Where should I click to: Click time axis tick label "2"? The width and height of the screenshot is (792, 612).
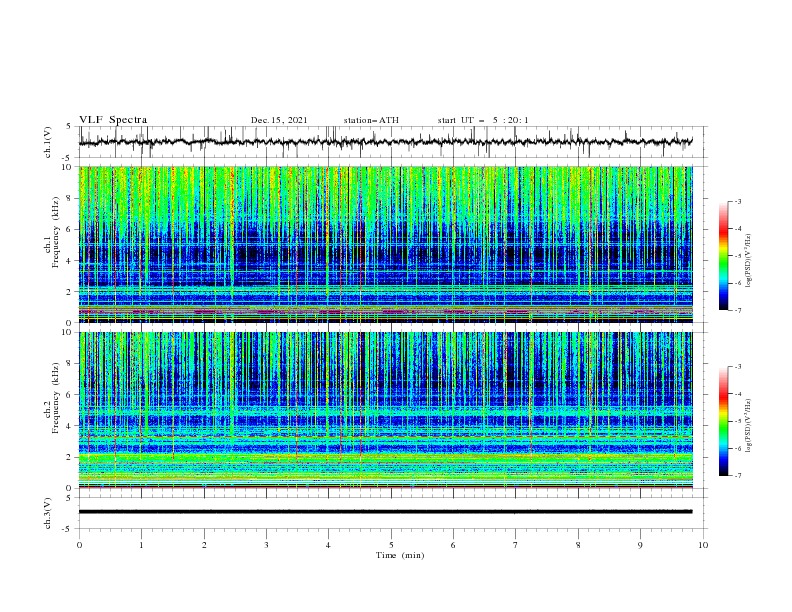pos(204,545)
